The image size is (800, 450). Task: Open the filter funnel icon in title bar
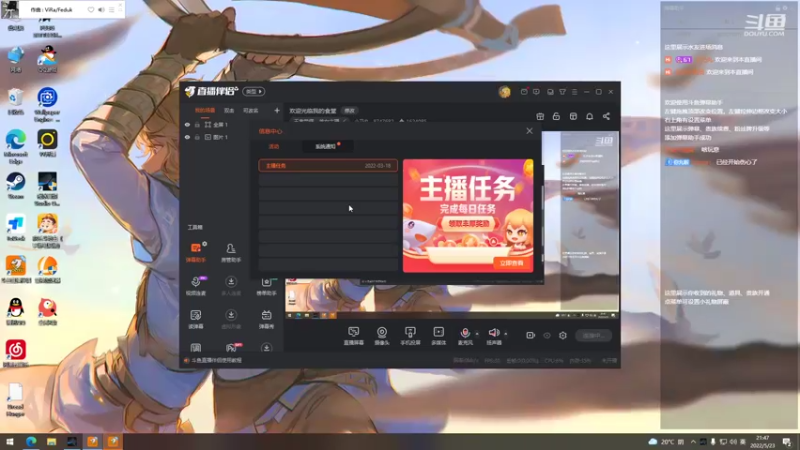point(562,92)
